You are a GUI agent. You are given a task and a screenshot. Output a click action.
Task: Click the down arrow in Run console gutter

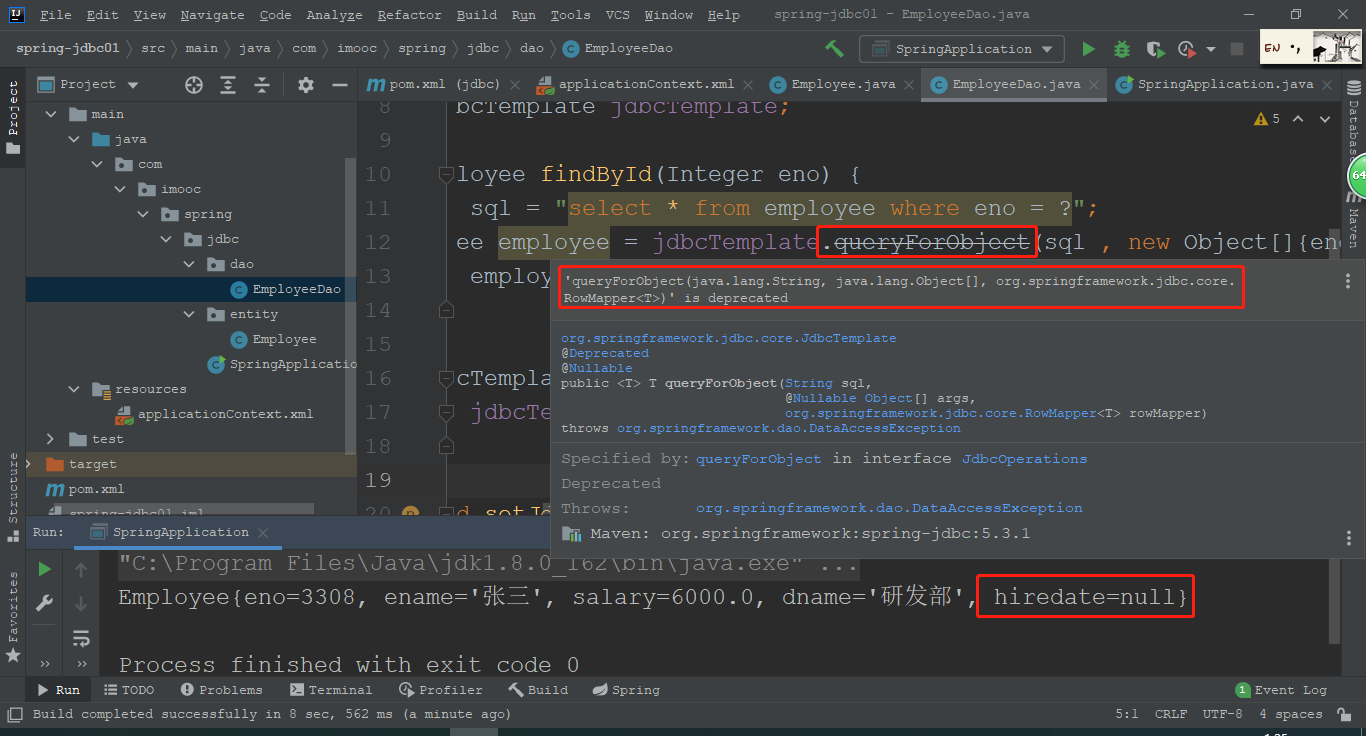[x=81, y=603]
